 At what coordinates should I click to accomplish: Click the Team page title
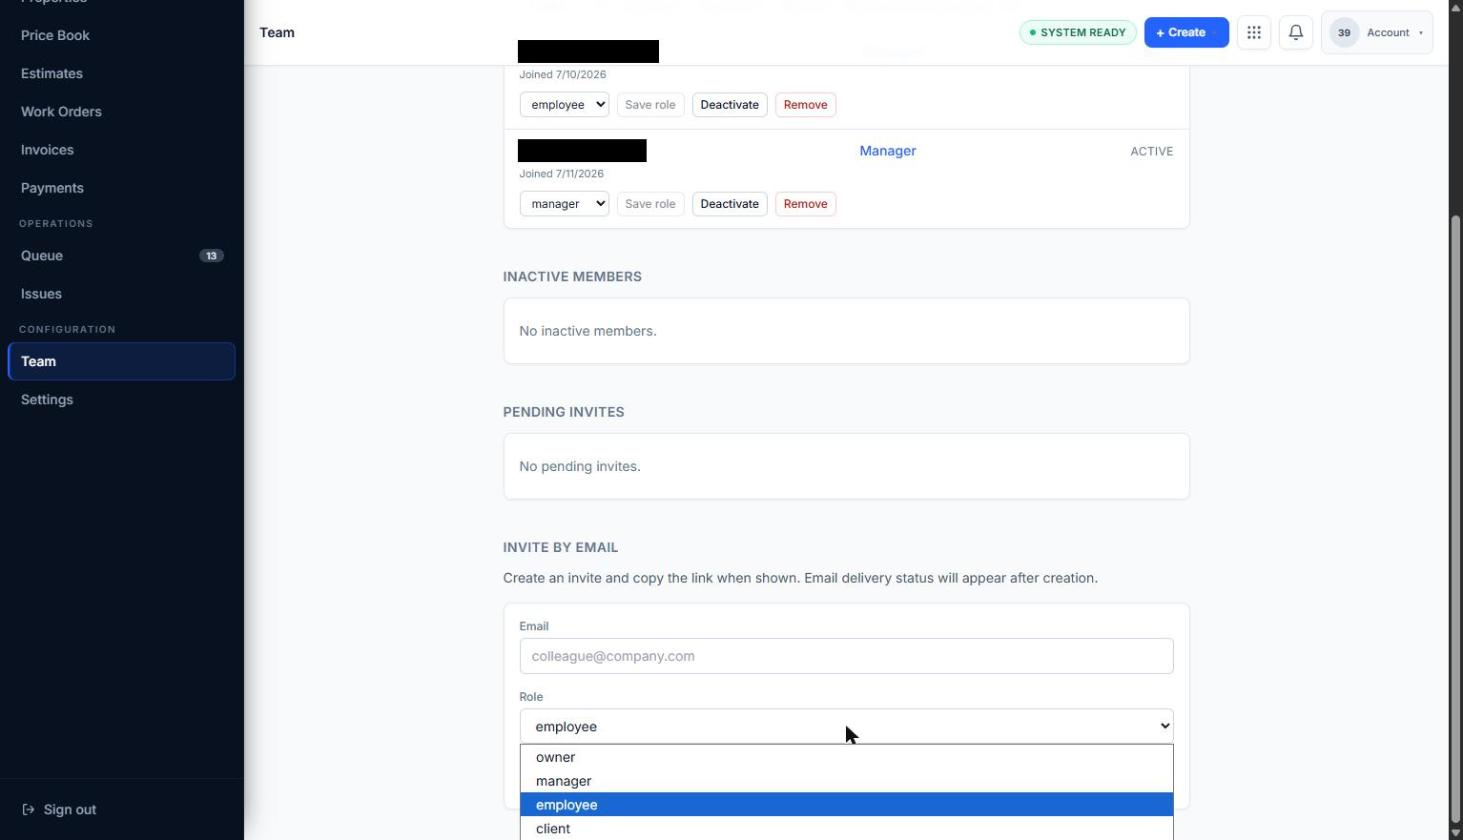pyautogui.click(x=277, y=33)
